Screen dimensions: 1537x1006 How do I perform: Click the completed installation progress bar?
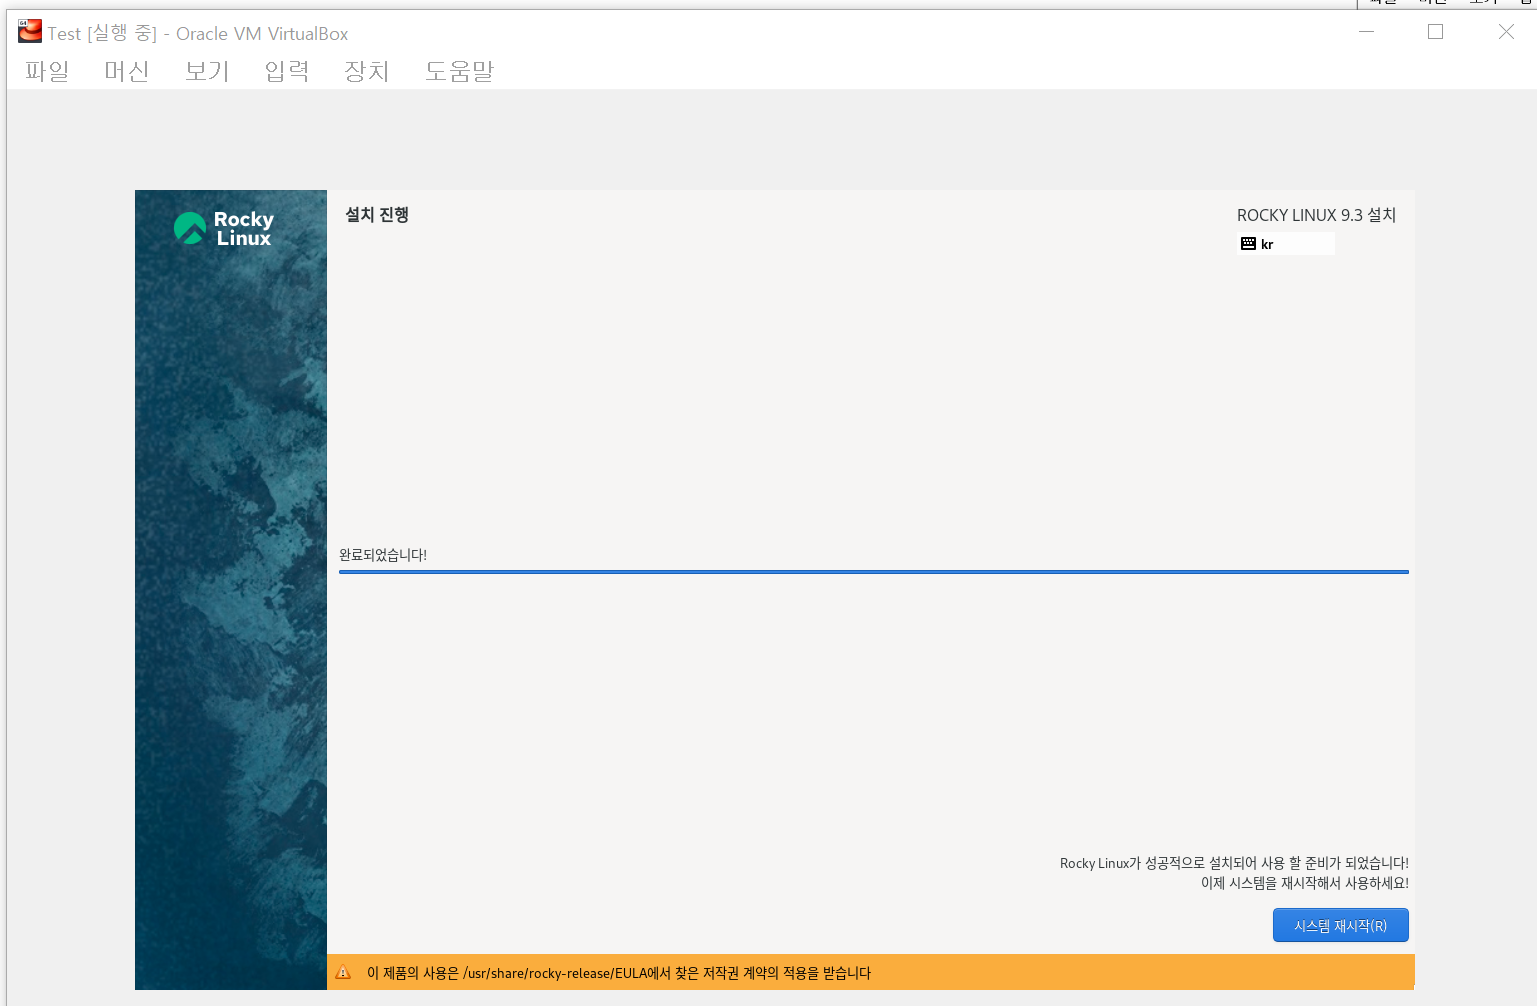pyautogui.click(x=873, y=572)
